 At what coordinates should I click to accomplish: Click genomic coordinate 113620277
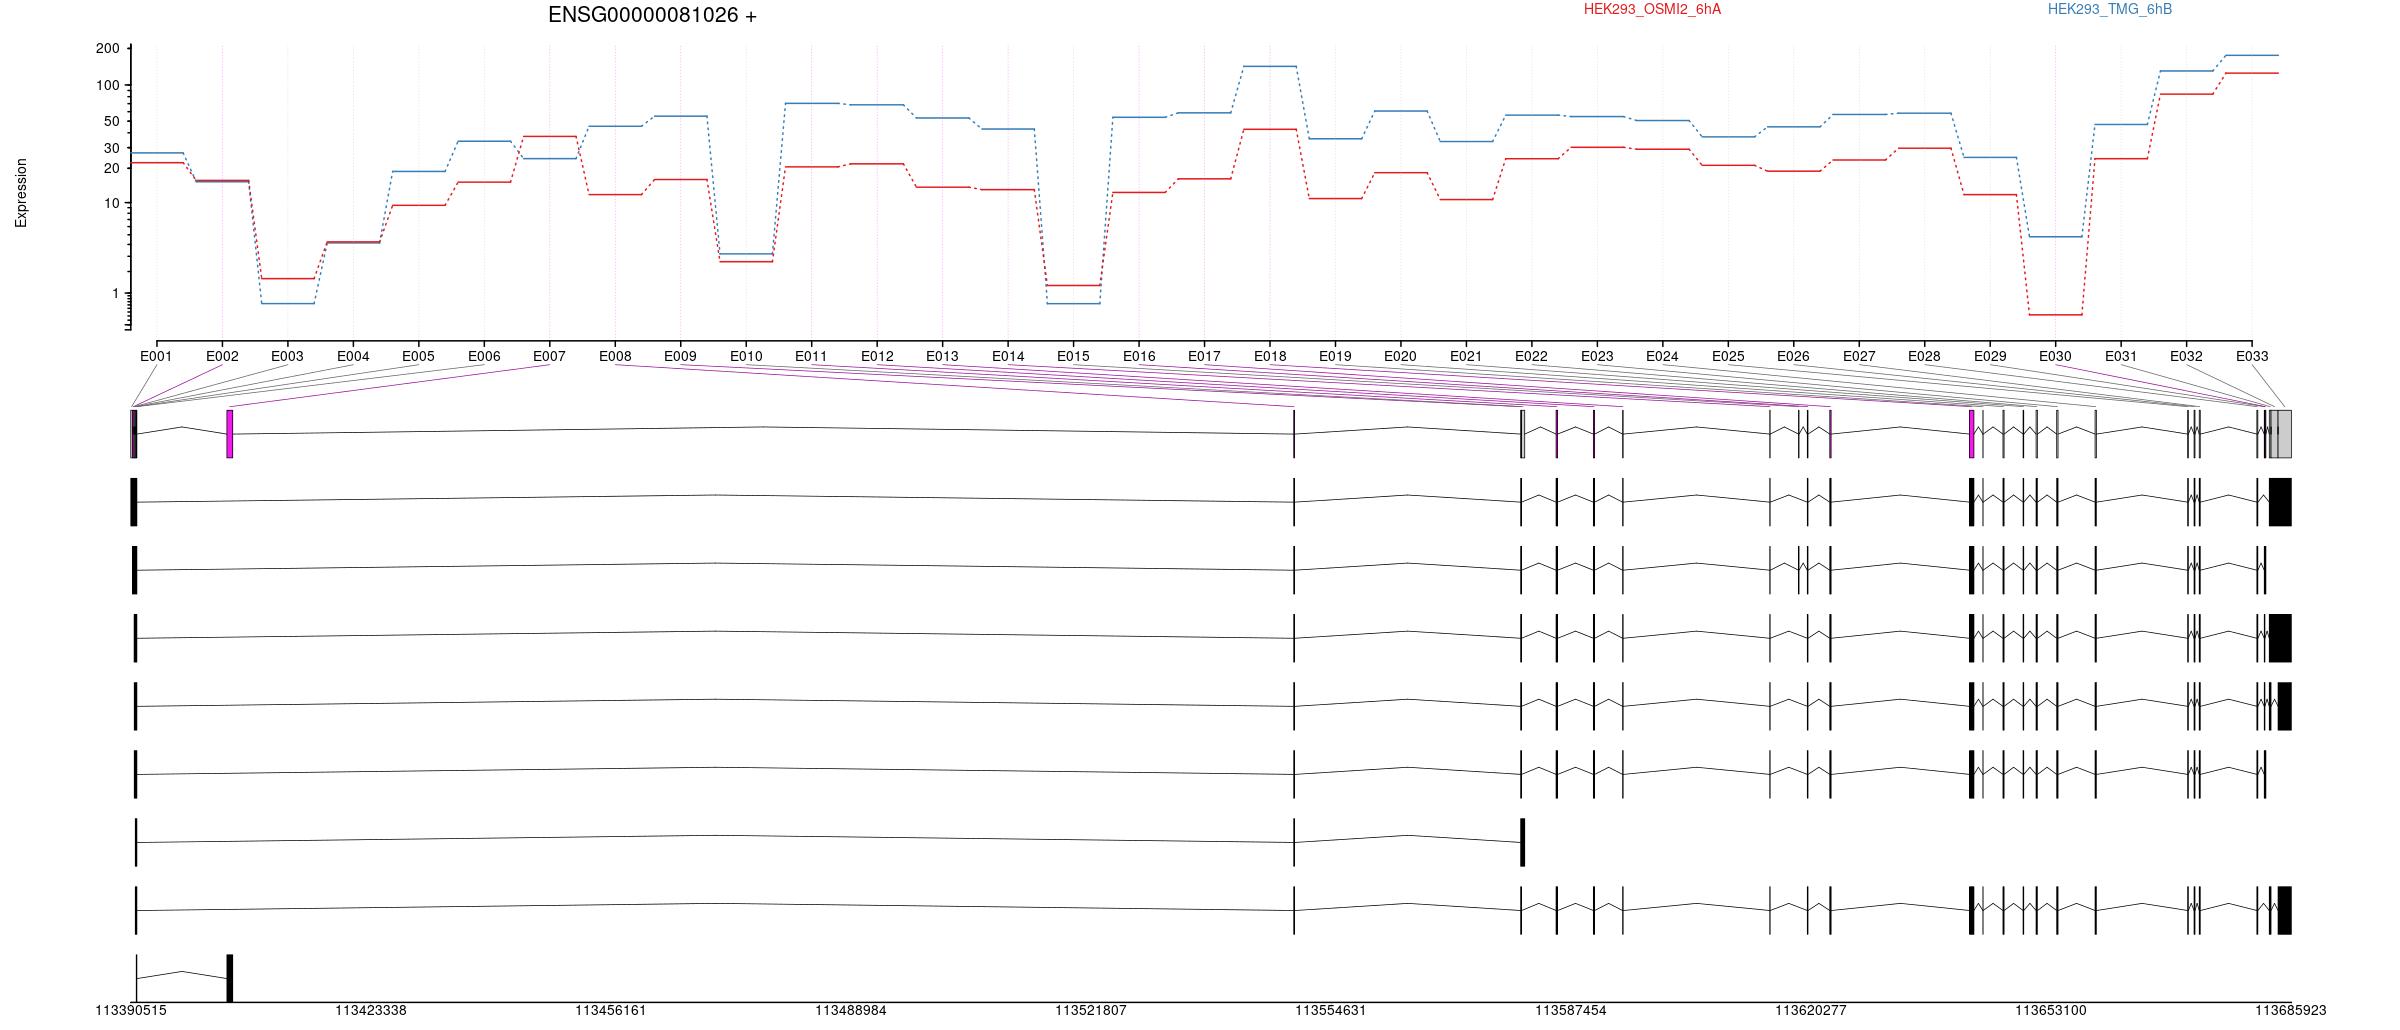(x=1811, y=1011)
